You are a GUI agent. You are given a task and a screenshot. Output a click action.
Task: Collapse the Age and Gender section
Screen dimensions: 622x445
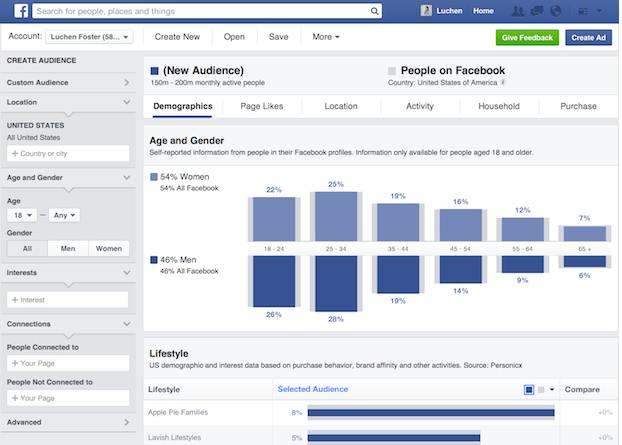tap(68, 178)
